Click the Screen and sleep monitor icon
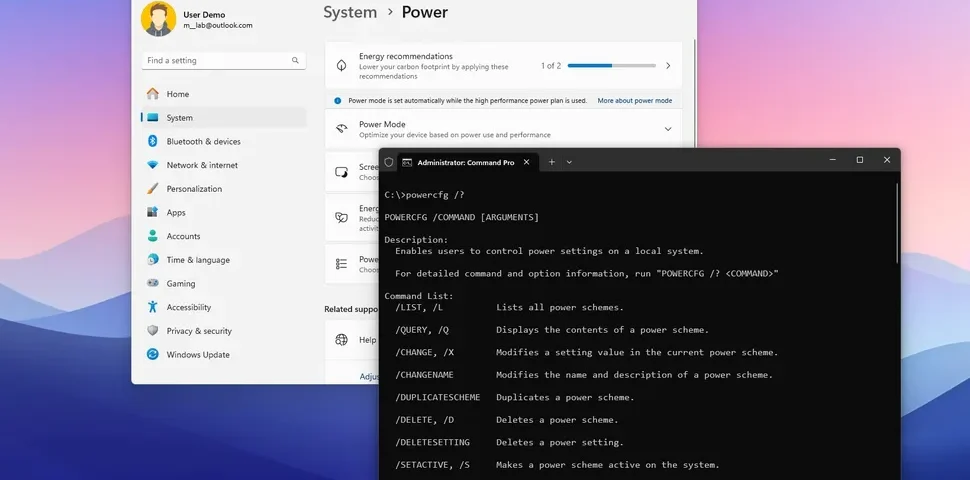970x480 pixels. [x=341, y=172]
